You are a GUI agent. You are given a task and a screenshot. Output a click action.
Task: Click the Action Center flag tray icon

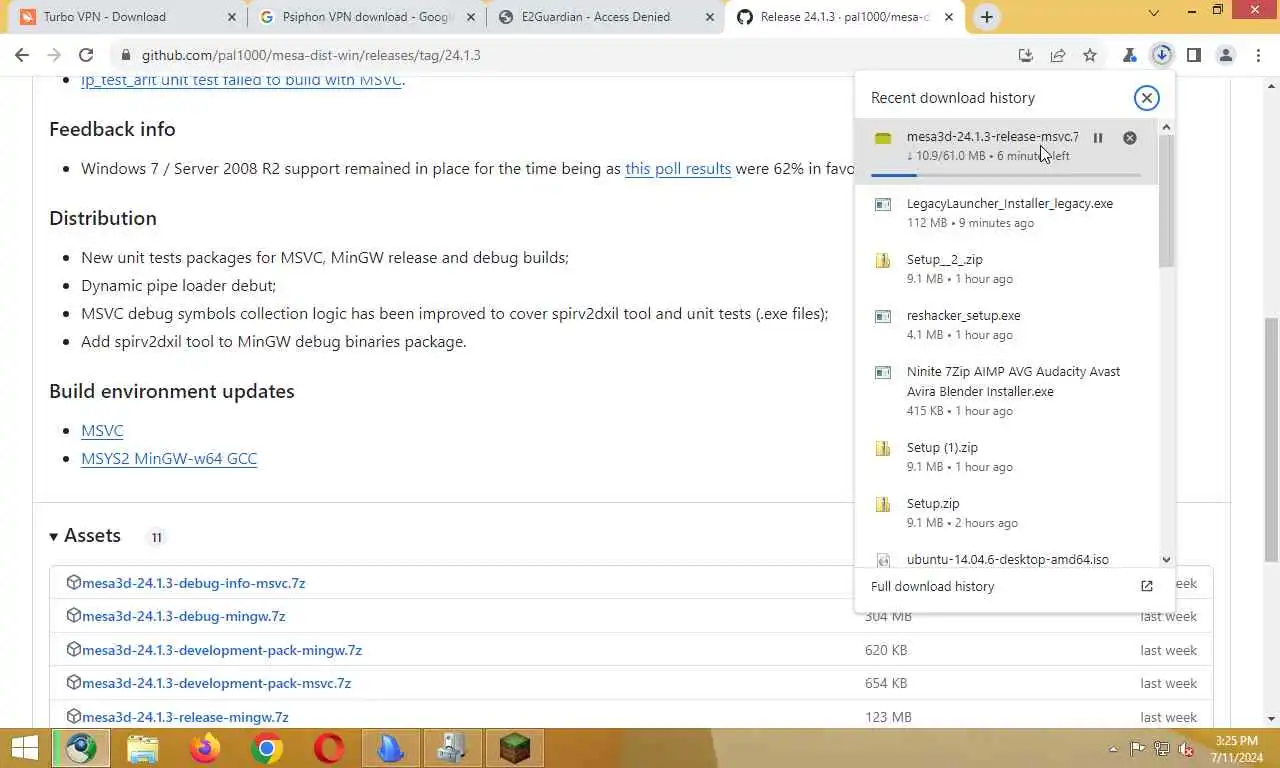pyautogui.click(x=1138, y=749)
